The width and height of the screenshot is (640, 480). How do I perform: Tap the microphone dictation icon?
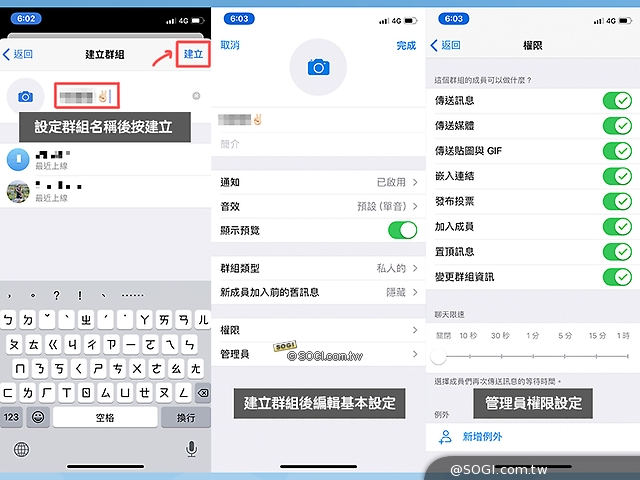191,449
